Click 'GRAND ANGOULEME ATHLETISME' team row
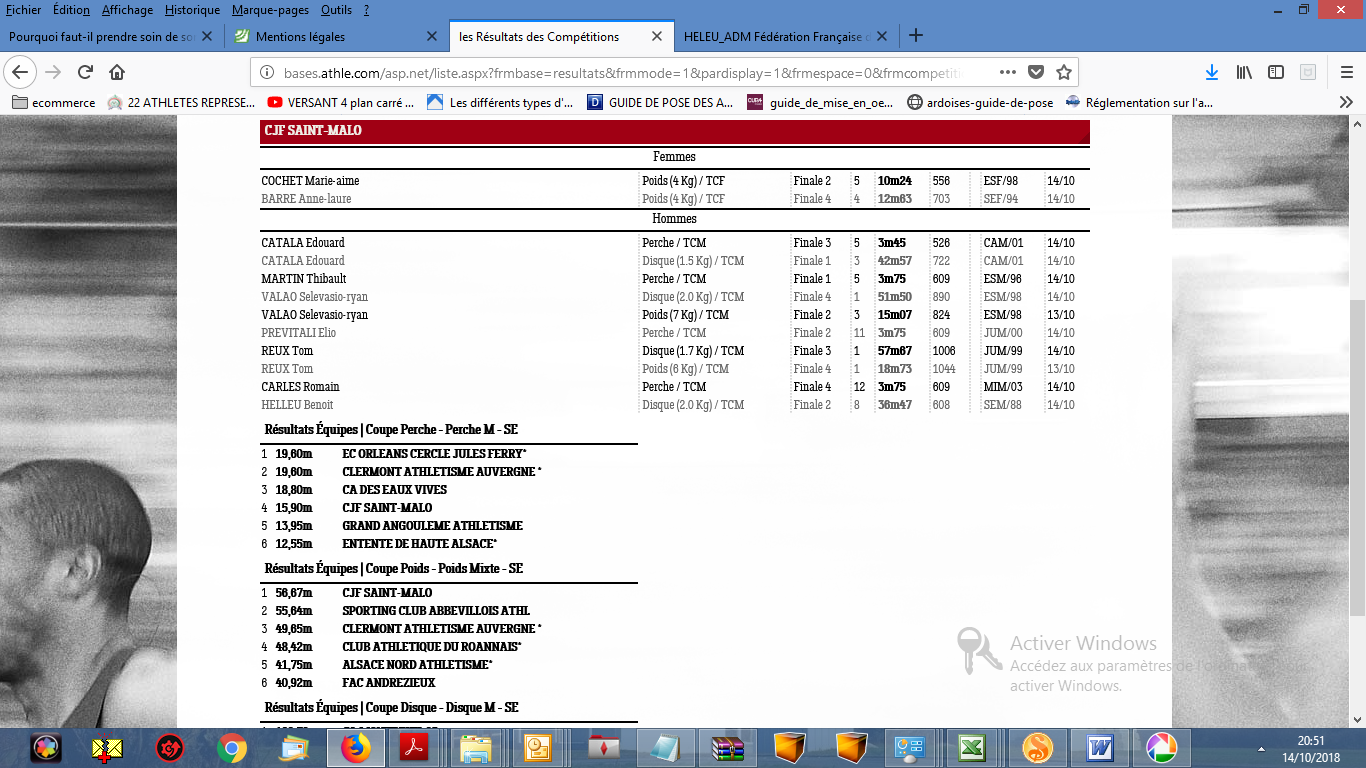Screen dimensions: 1366x768 pos(432,526)
